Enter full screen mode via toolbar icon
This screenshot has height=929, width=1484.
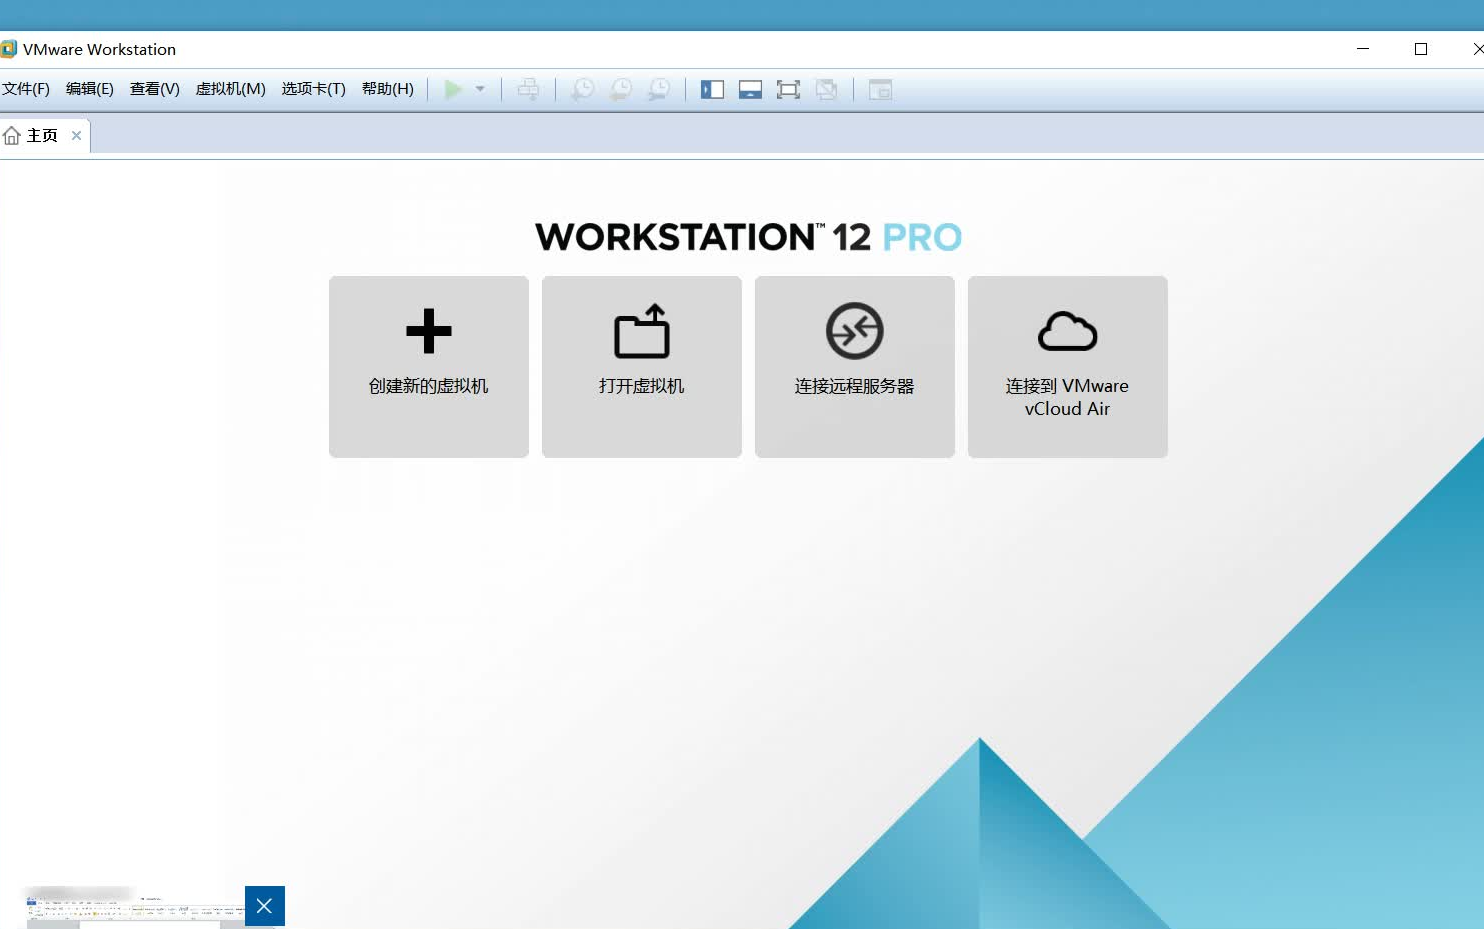[788, 90]
